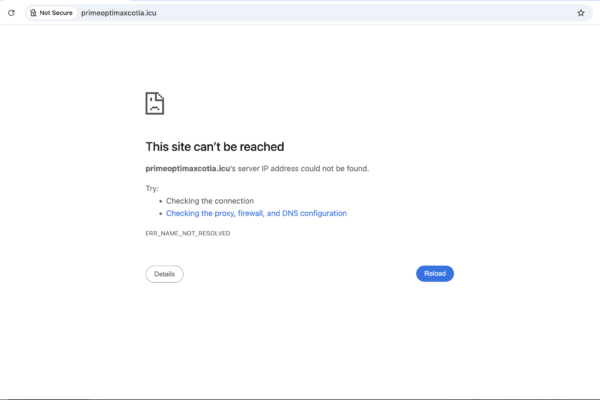Open the Not Secure site information chip
Viewport: 600px width, 400px height.
coord(50,13)
